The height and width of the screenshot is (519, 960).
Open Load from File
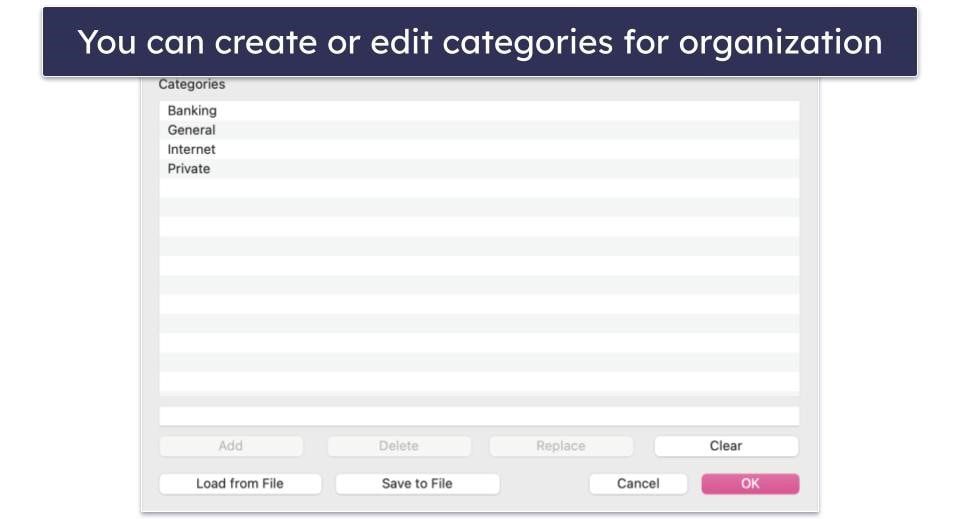click(x=240, y=484)
